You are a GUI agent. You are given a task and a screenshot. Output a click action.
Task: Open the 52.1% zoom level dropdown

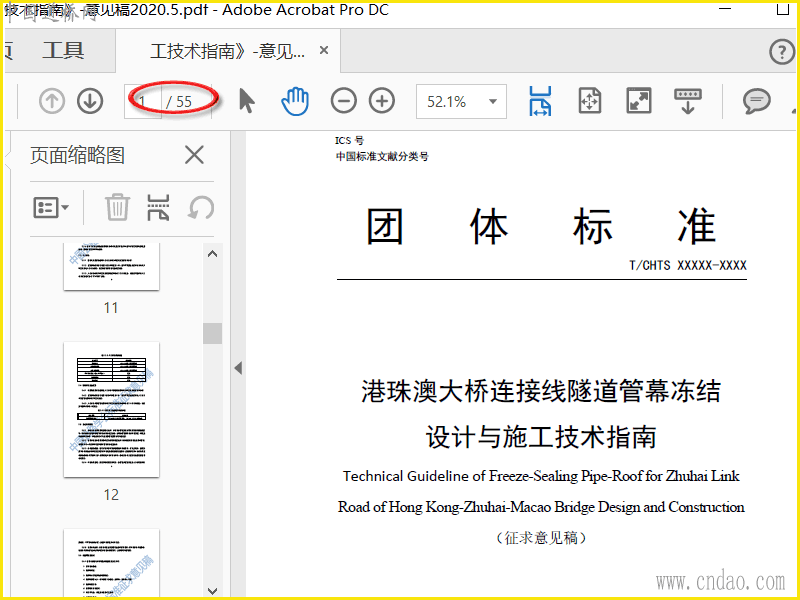pyautogui.click(x=461, y=102)
